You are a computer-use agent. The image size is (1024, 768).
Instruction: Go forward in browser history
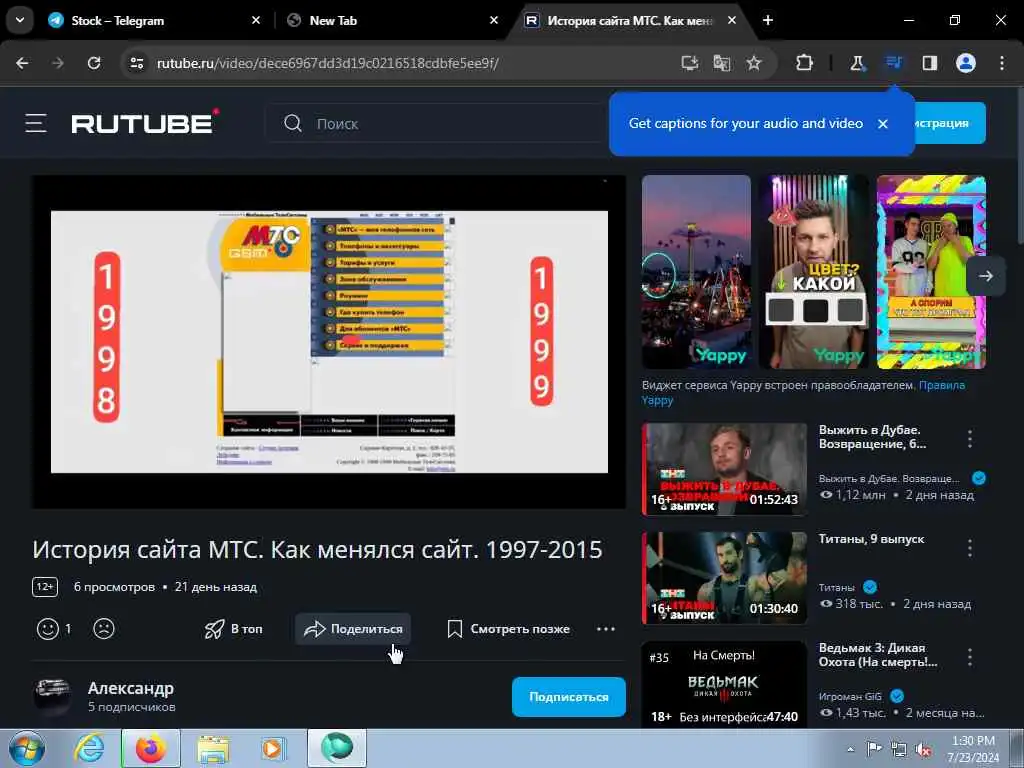pyautogui.click(x=58, y=63)
